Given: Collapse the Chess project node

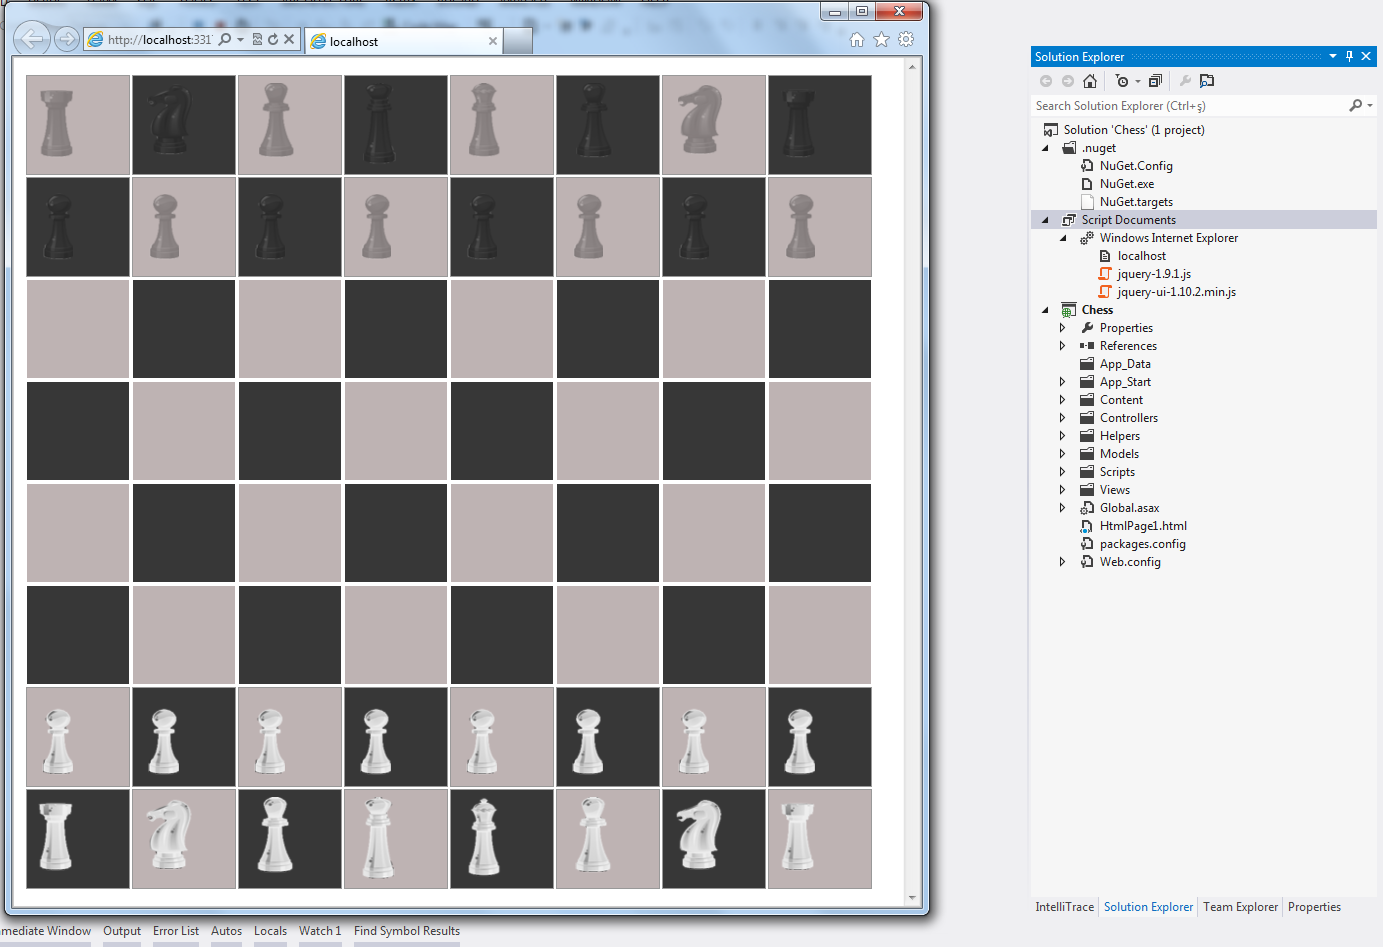Looking at the screenshot, I should tap(1045, 310).
